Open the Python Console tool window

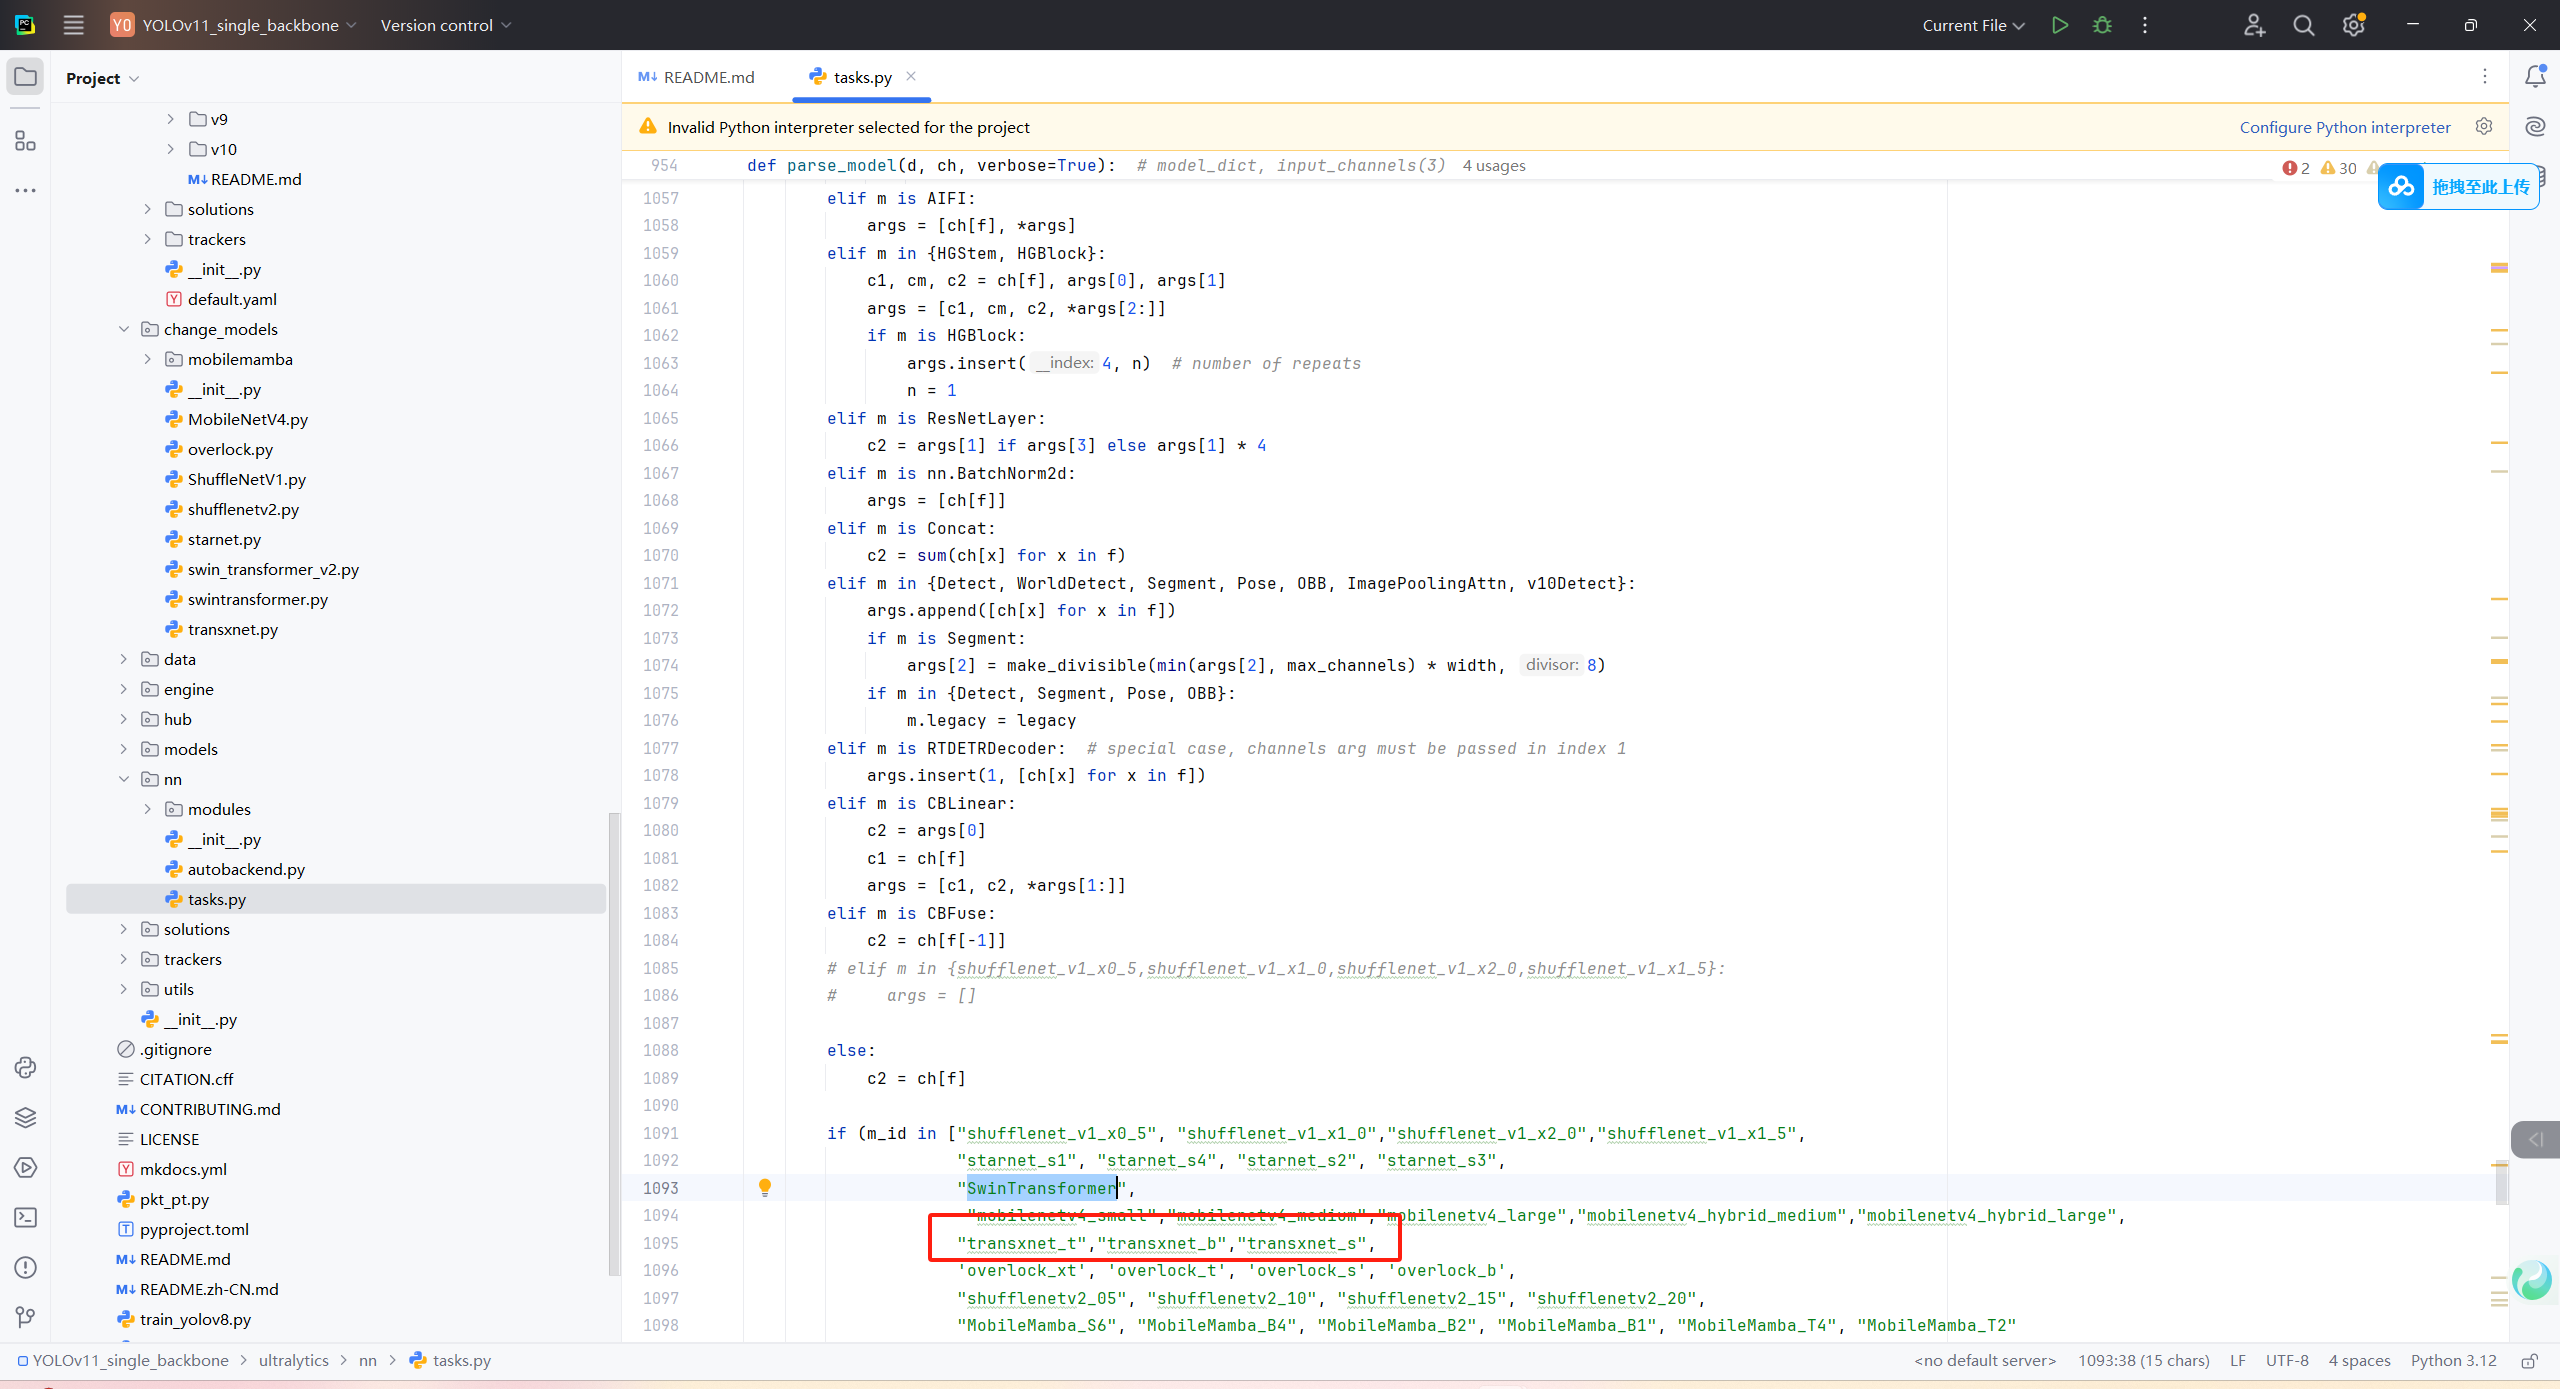[25, 1067]
